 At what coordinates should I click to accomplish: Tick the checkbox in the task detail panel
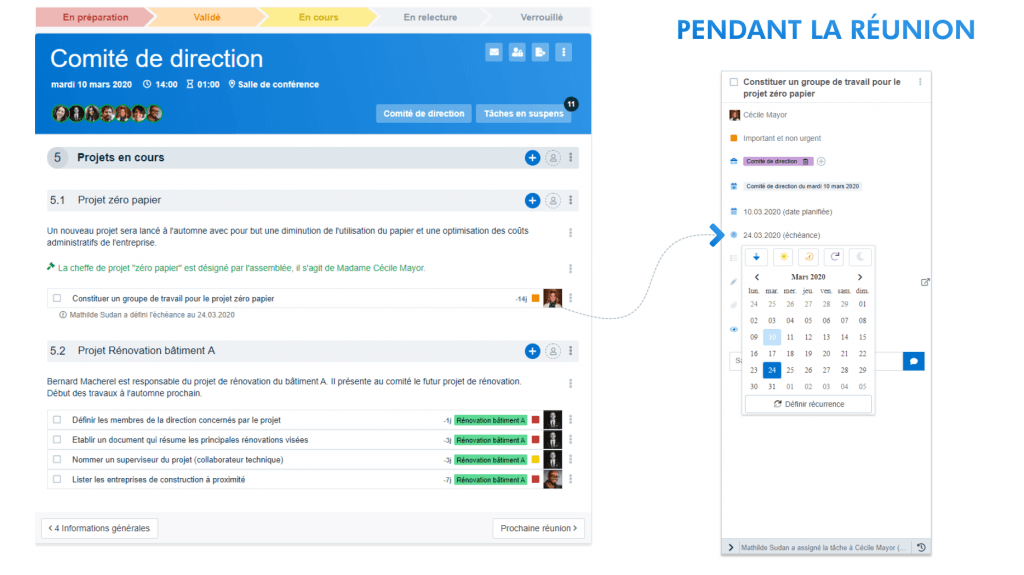coord(734,82)
